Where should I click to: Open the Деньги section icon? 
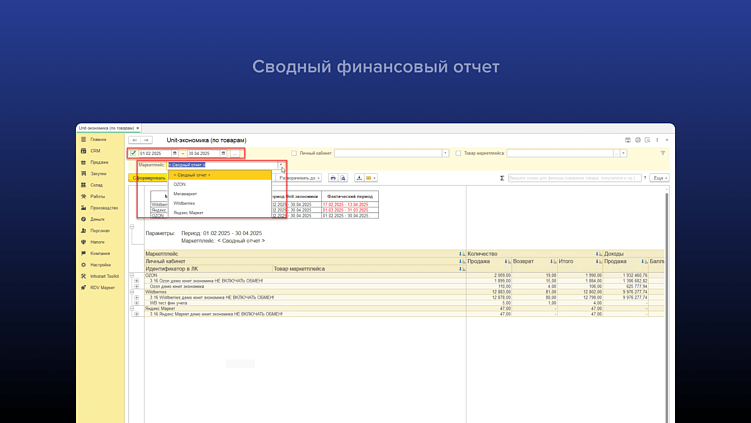(x=83, y=219)
